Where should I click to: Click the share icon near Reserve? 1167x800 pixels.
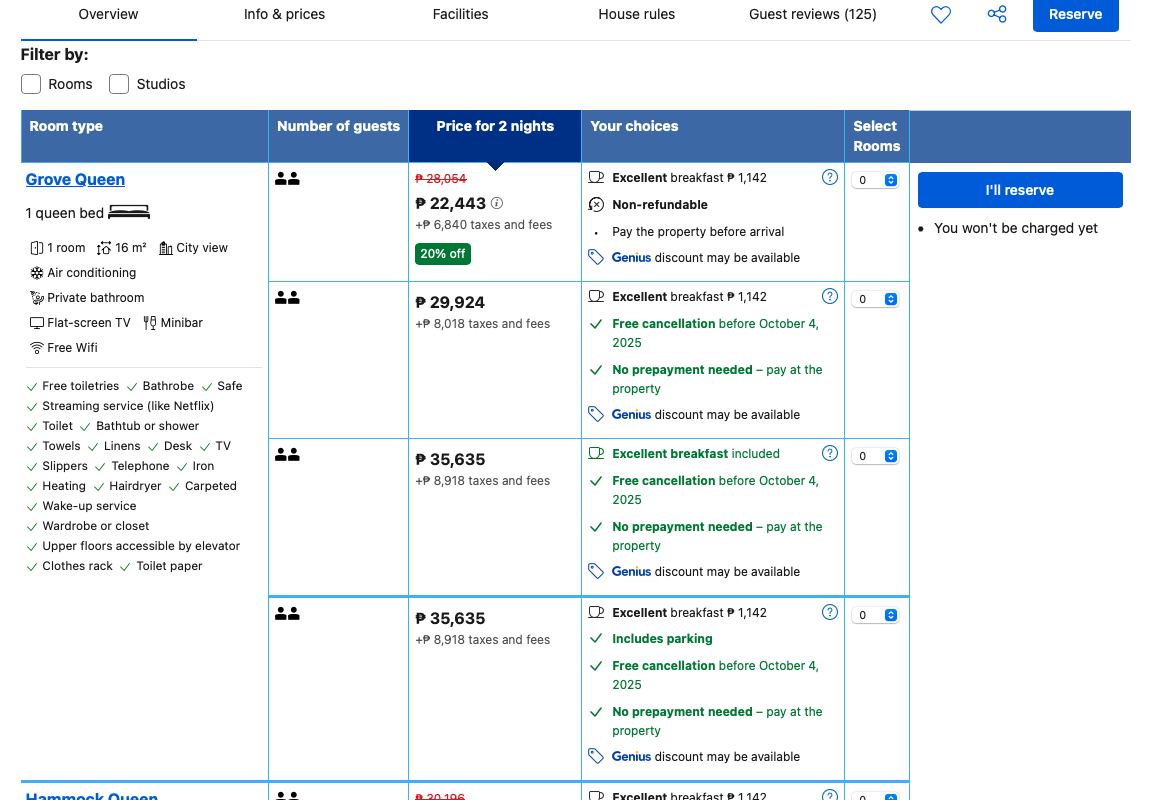(x=996, y=15)
